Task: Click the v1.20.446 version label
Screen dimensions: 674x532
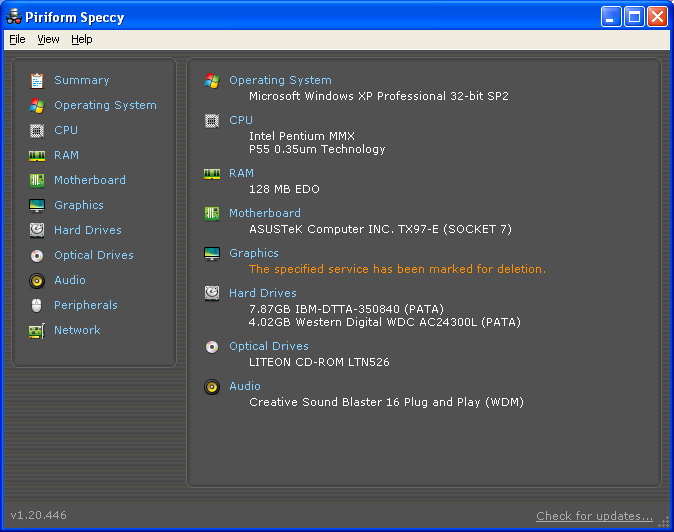Action: click(38, 516)
